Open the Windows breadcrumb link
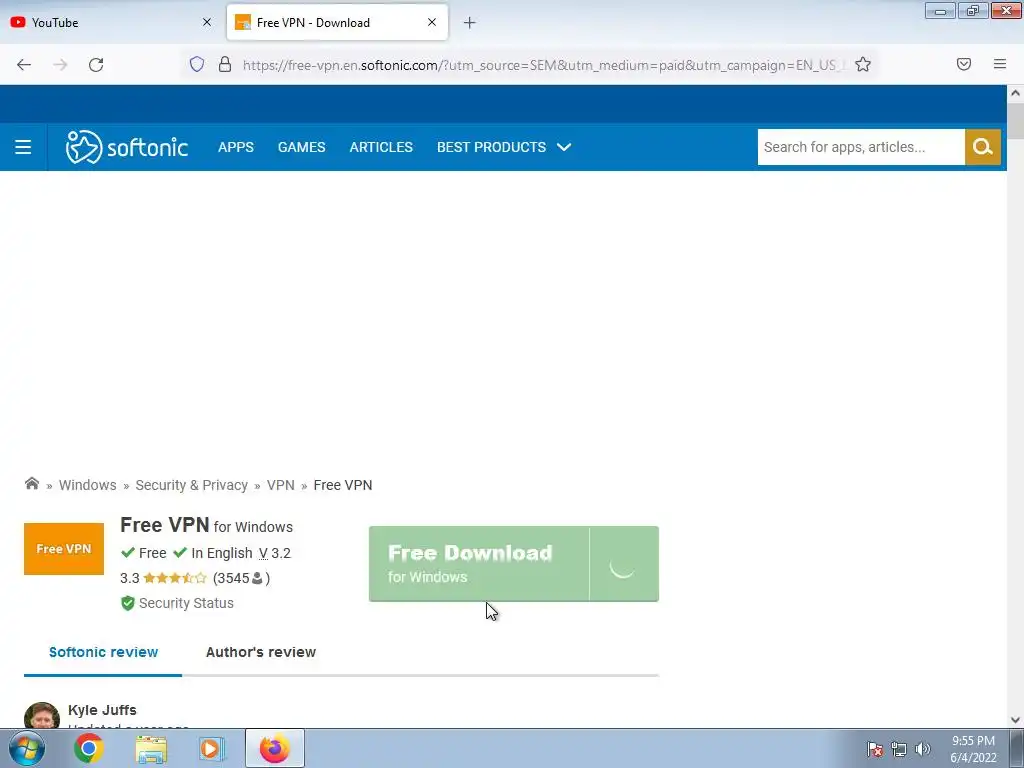This screenshot has height=768, width=1024. point(88,485)
